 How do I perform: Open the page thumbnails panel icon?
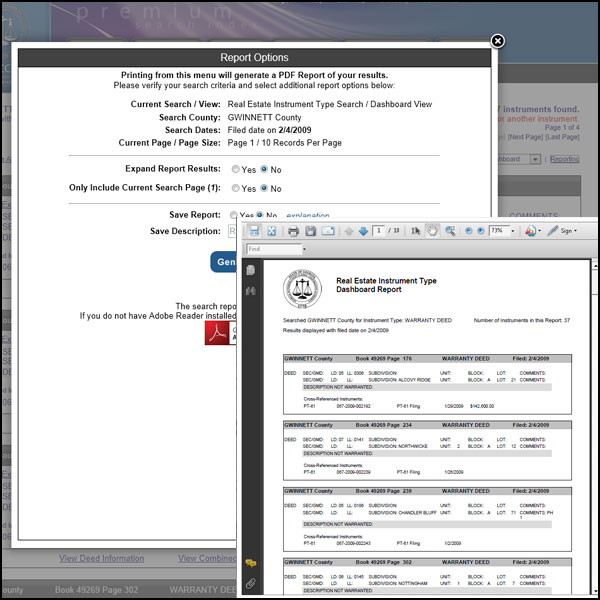(x=251, y=271)
